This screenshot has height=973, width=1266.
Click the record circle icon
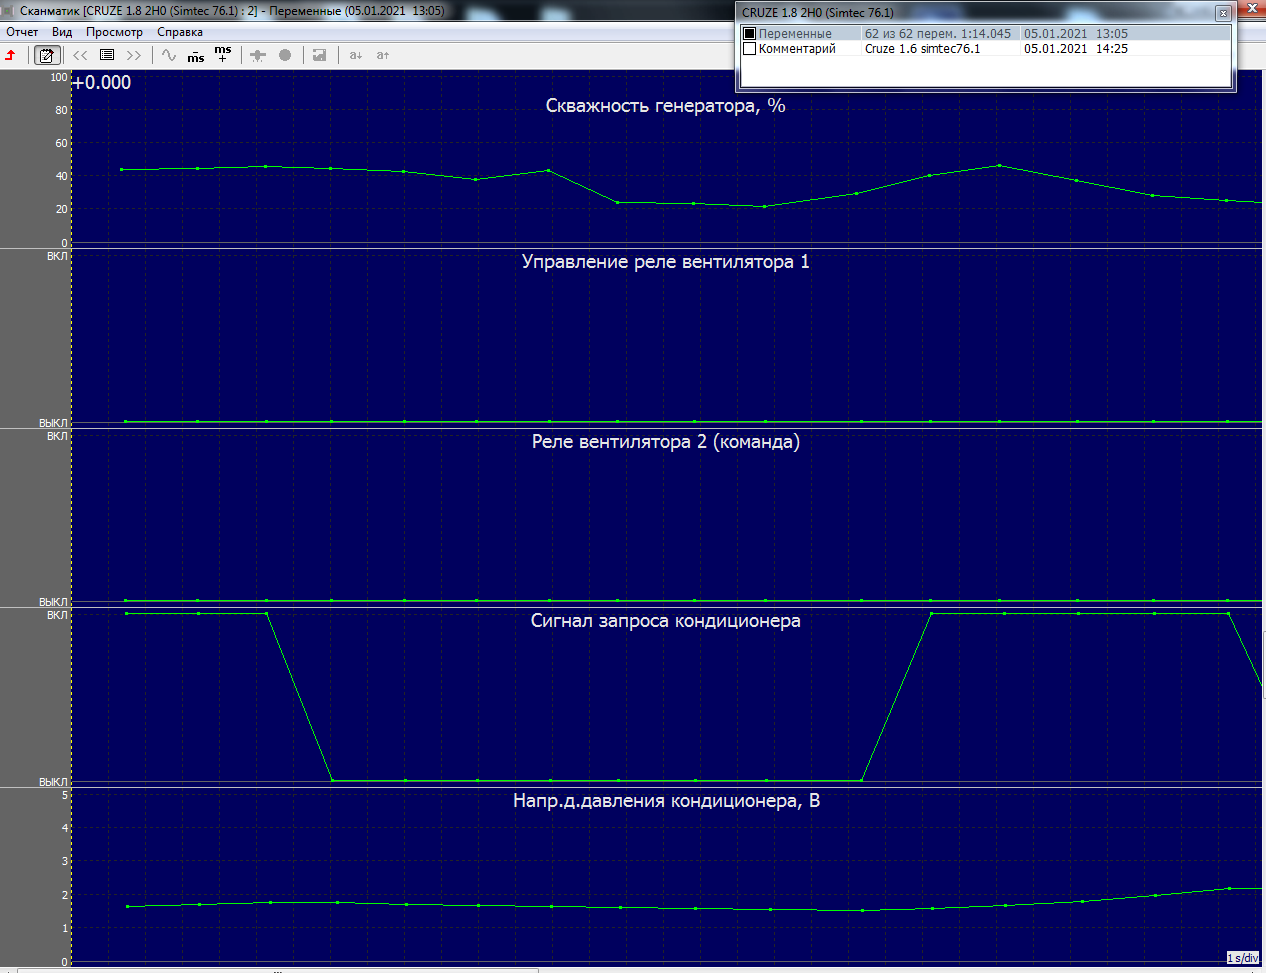click(x=285, y=55)
